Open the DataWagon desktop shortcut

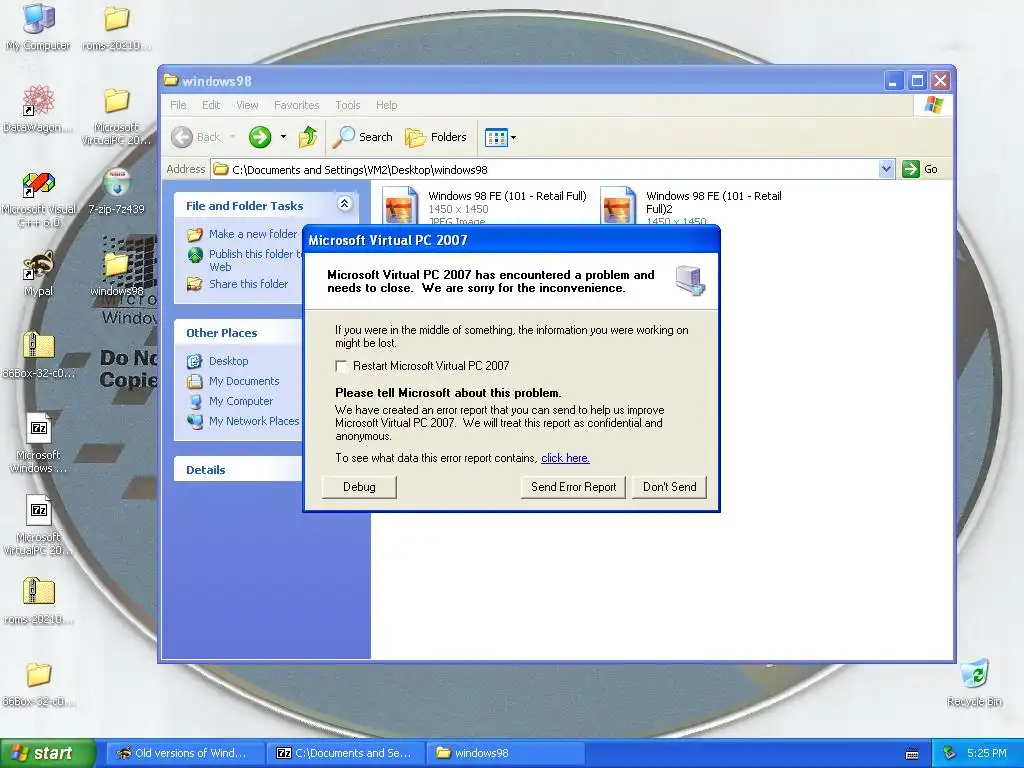click(x=39, y=108)
